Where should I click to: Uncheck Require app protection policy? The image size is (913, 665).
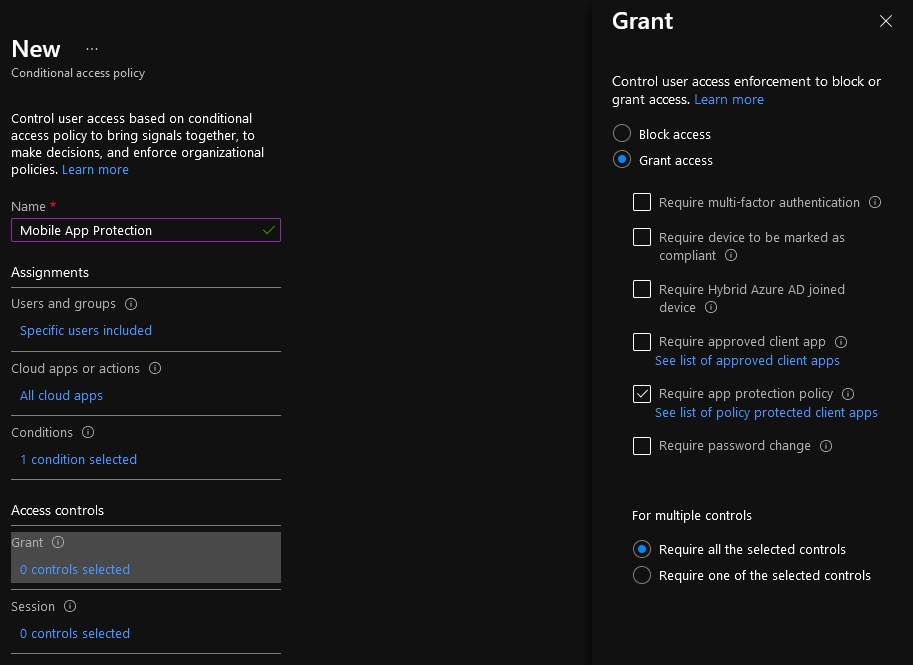642,394
